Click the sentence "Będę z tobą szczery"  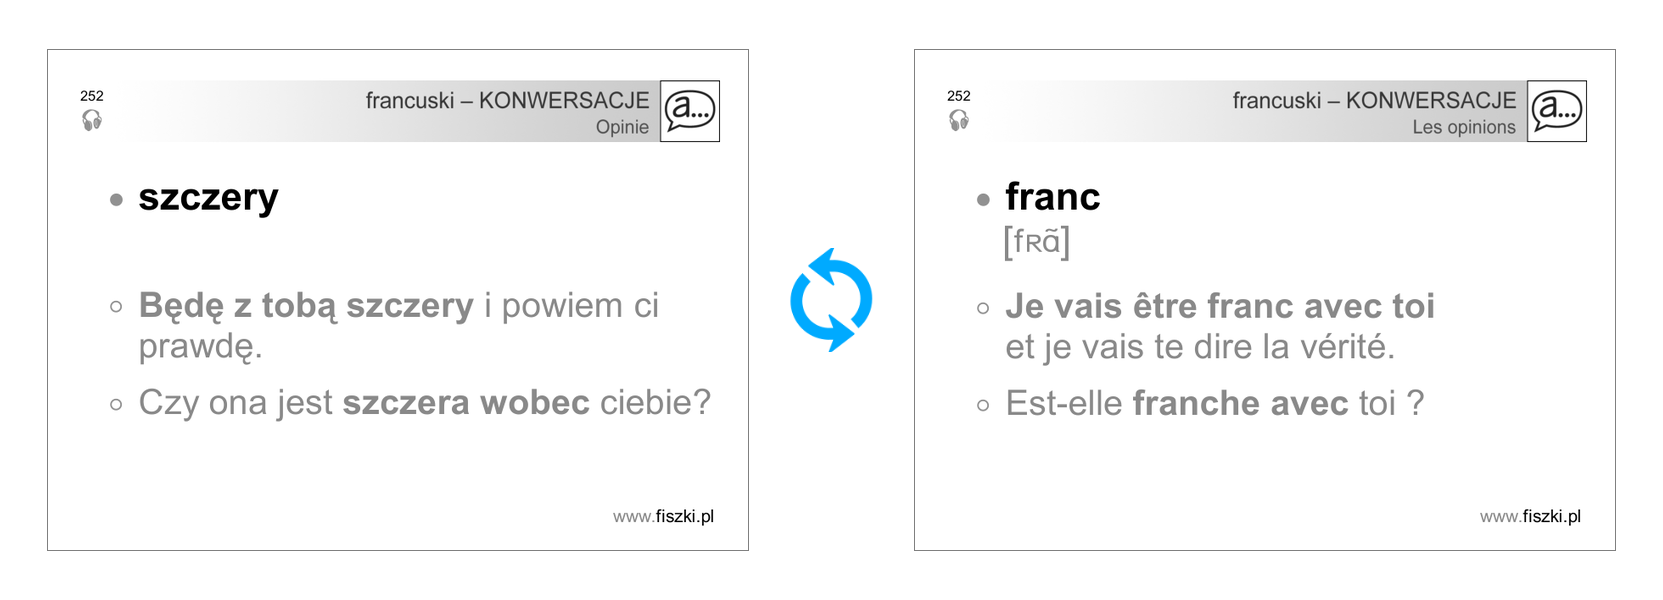coord(306,306)
